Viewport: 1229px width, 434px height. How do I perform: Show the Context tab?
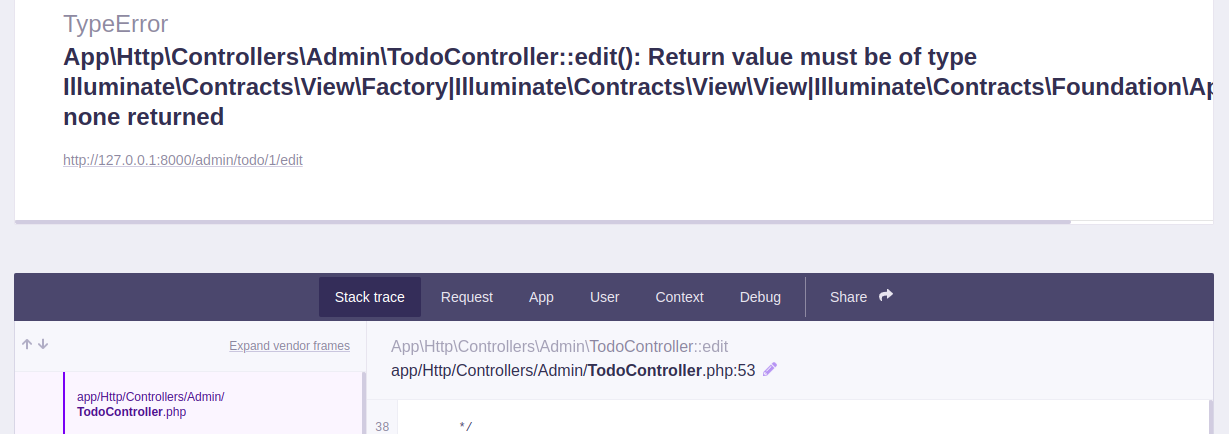click(680, 297)
